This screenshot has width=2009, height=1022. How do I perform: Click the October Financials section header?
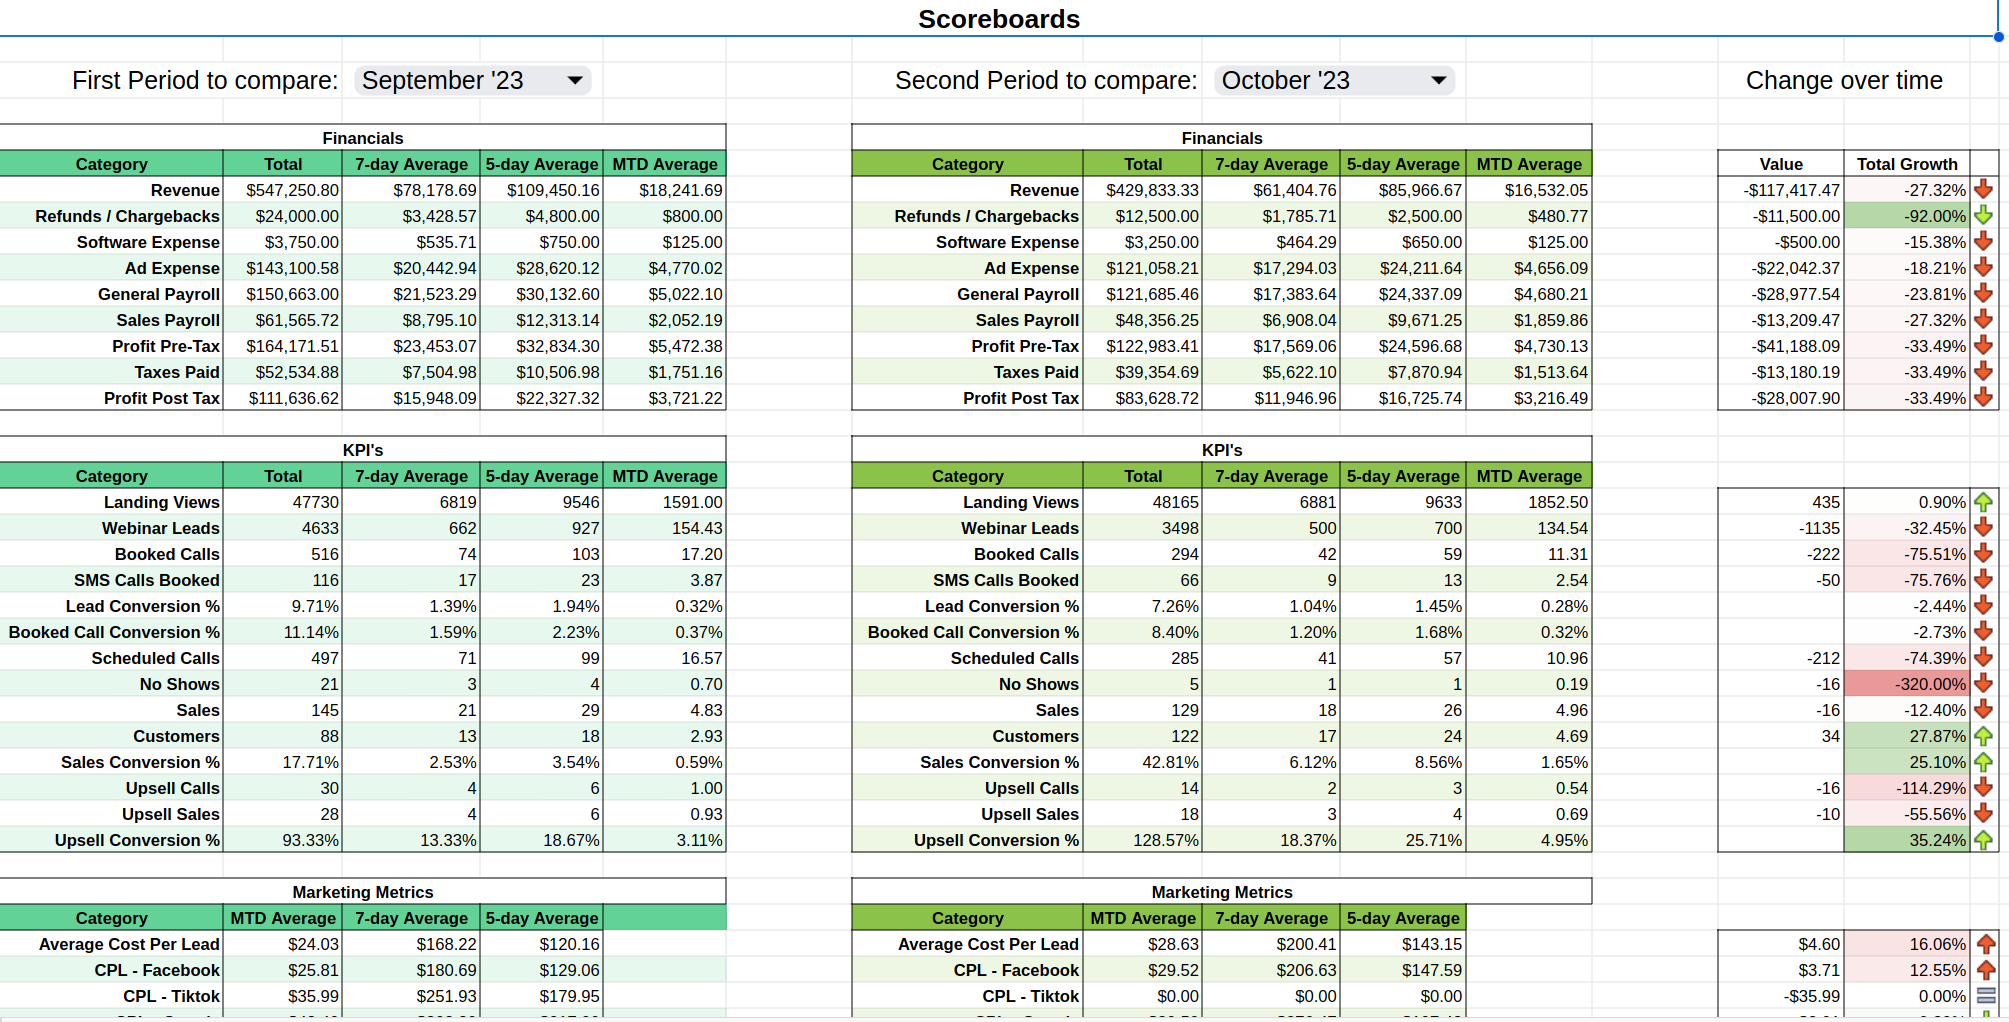click(x=1221, y=138)
